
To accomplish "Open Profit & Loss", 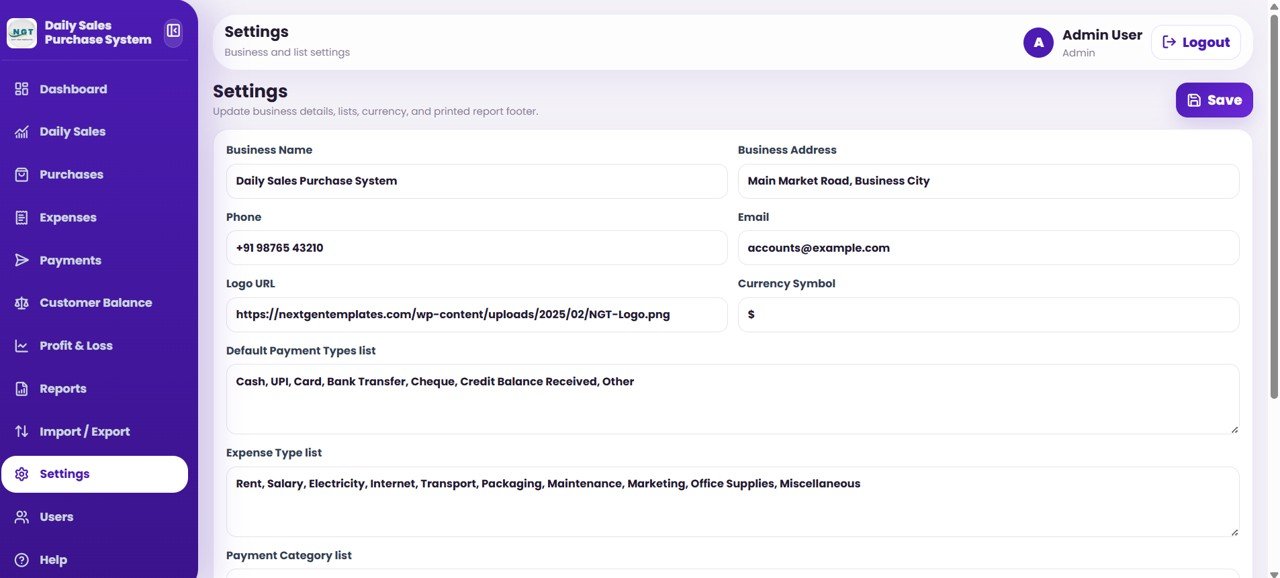I will tap(94, 346).
